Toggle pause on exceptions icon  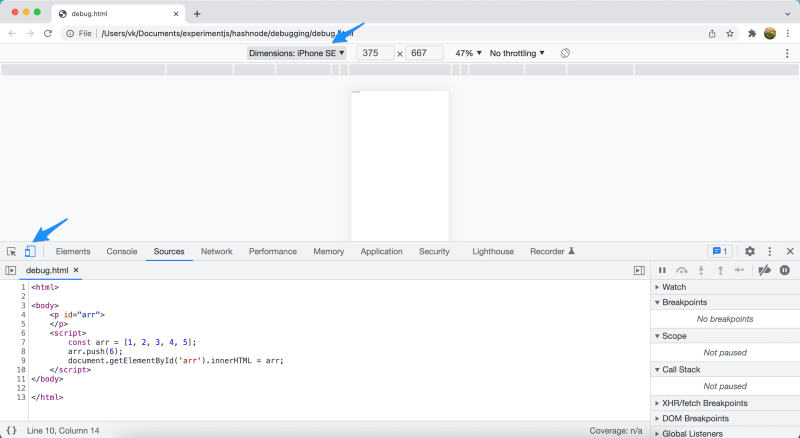tap(785, 271)
